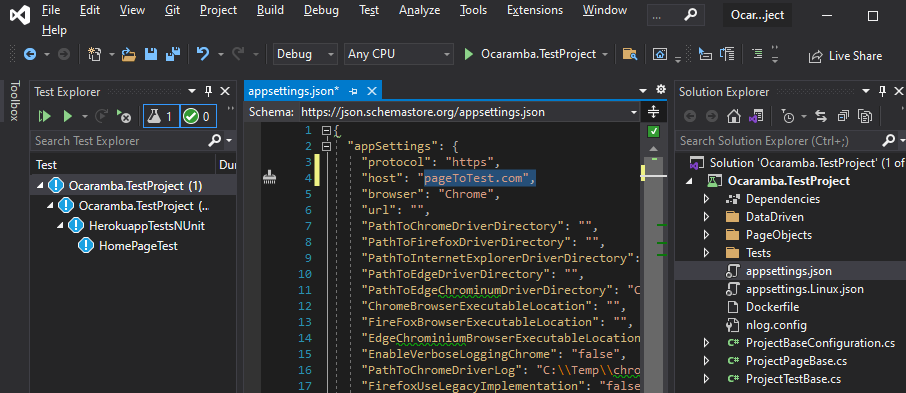Run all tests in Test Explorer
The height and width of the screenshot is (393, 906).
(44, 116)
